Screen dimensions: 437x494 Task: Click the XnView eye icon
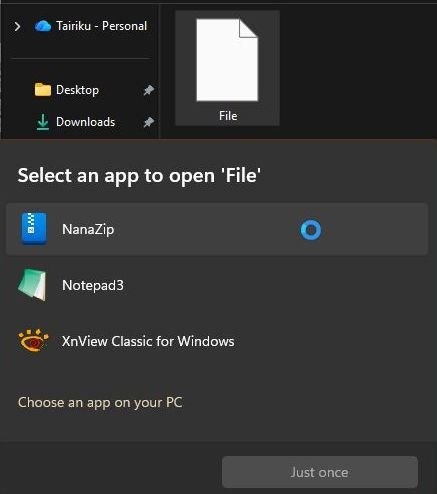tap(33, 340)
